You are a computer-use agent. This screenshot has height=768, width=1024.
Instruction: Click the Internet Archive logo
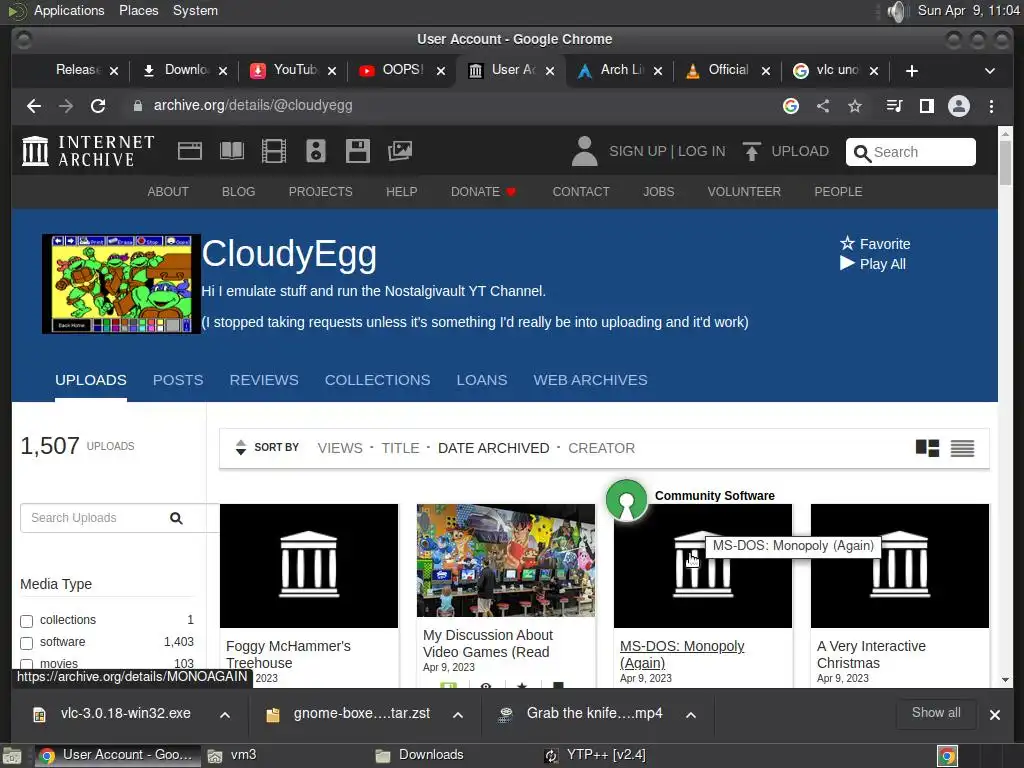click(x=88, y=151)
